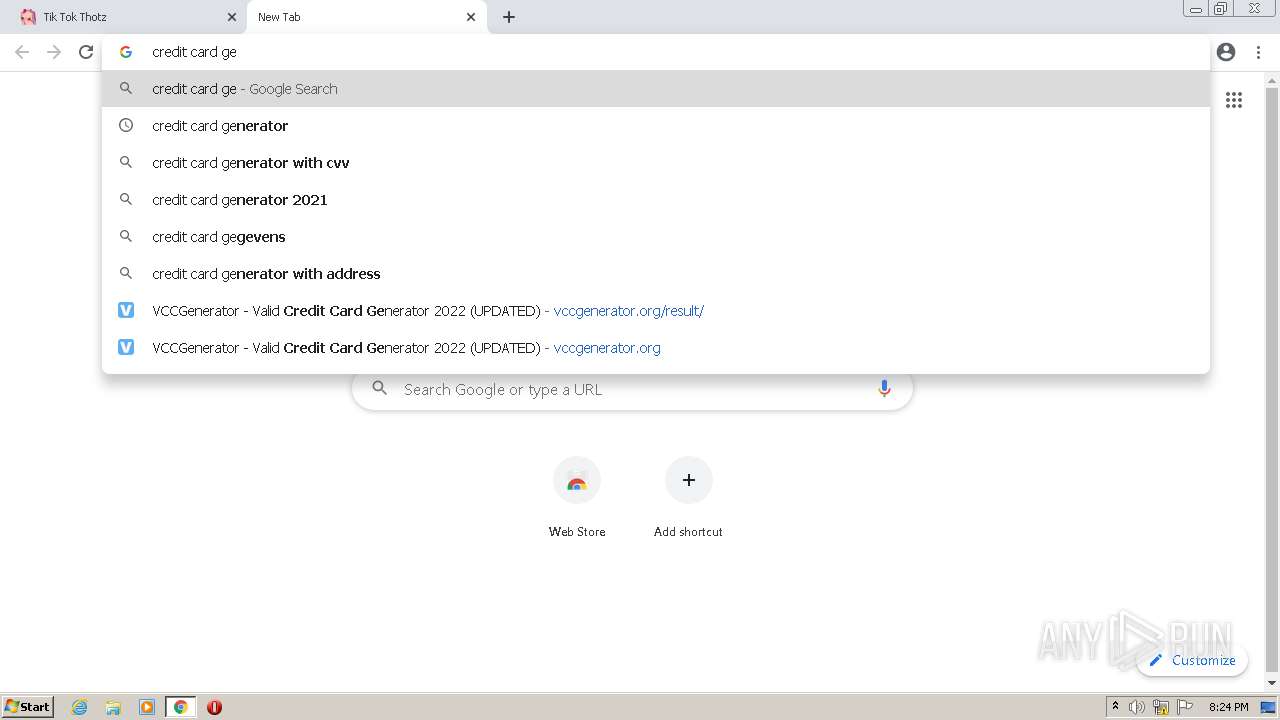Open a new tab with plus button
This screenshot has height=720, width=1280.
(509, 17)
